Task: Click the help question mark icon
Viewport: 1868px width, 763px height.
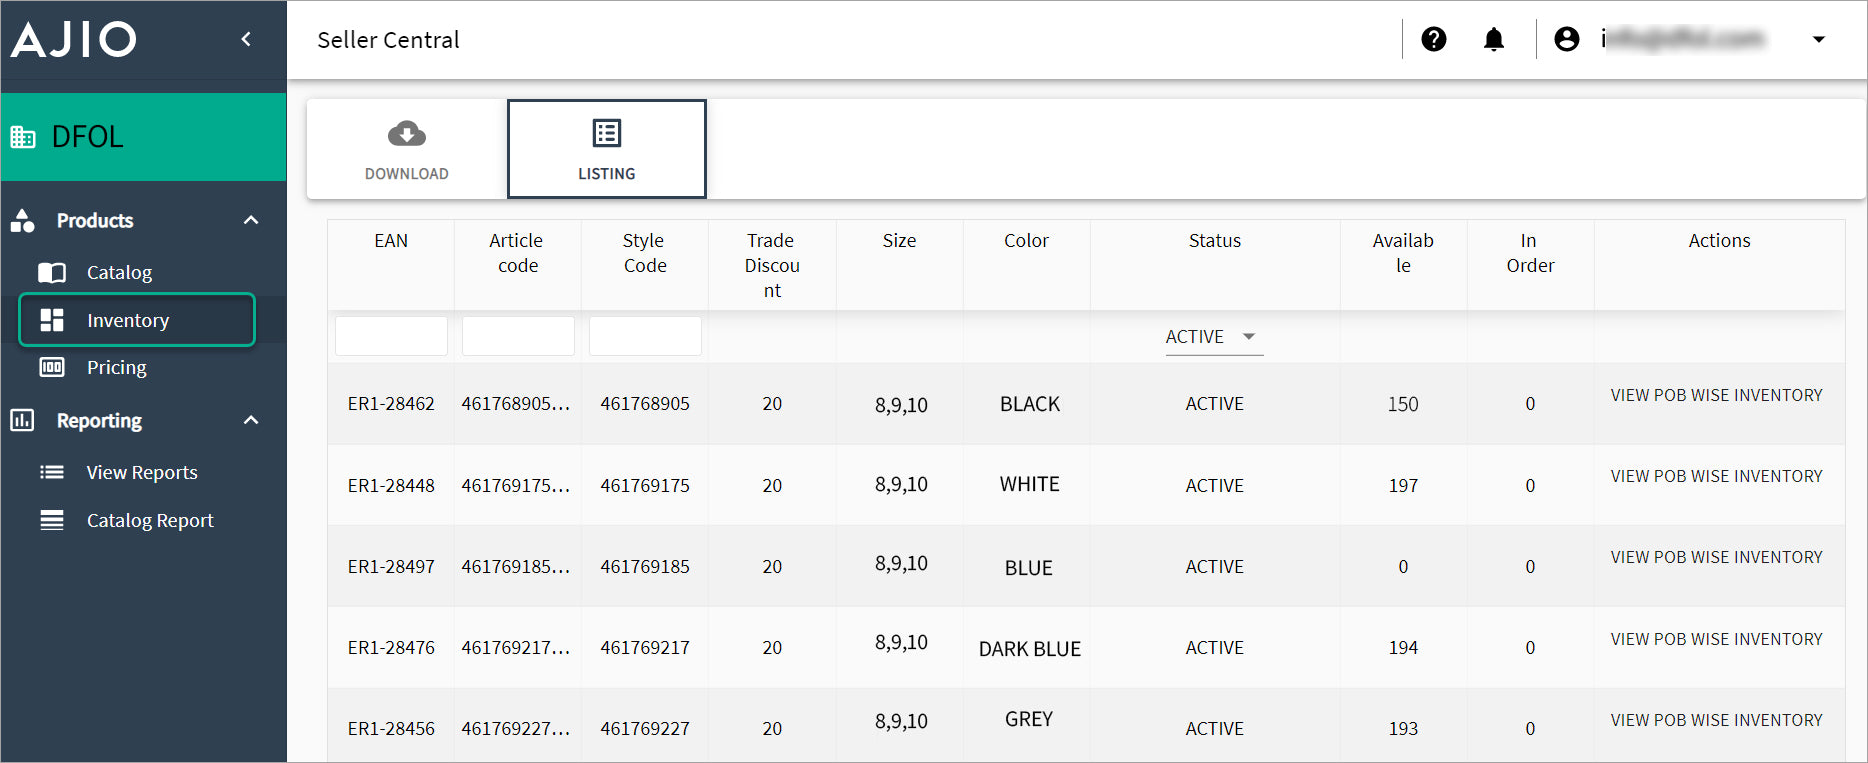Action: 1433,39
